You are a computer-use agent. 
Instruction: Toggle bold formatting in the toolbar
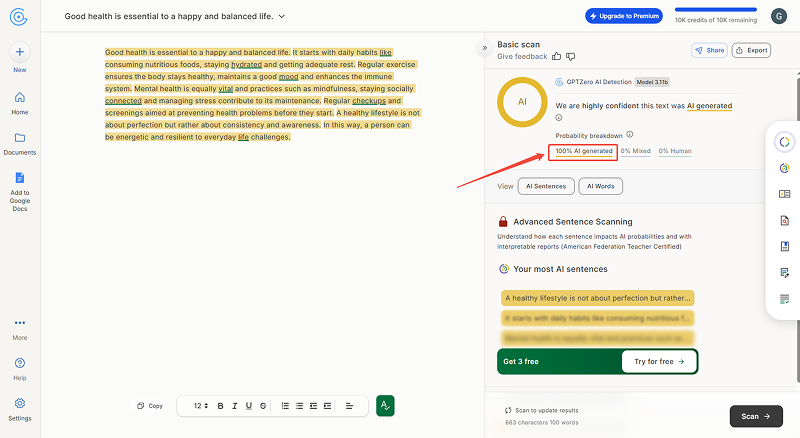(x=220, y=406)
